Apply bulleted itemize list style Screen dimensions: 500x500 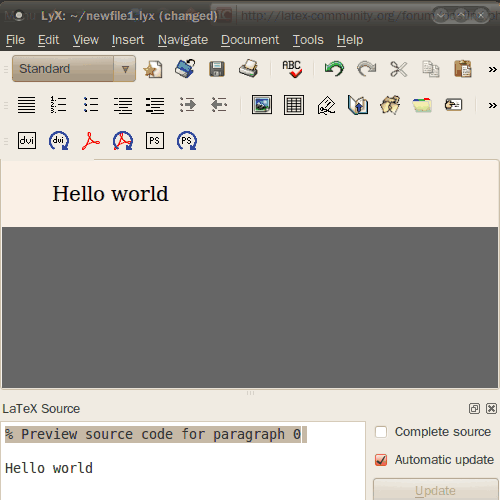(x=91, y=105)
